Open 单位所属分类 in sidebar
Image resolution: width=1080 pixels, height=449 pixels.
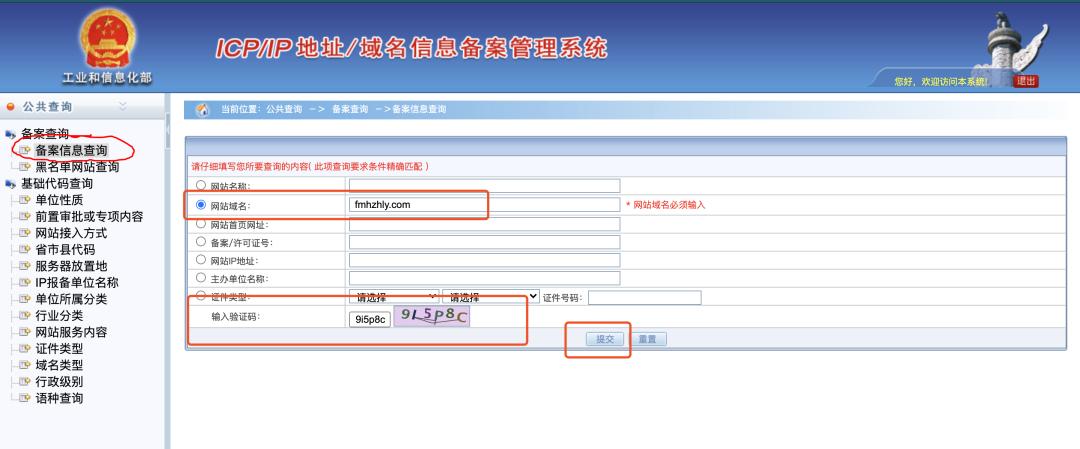71,299
